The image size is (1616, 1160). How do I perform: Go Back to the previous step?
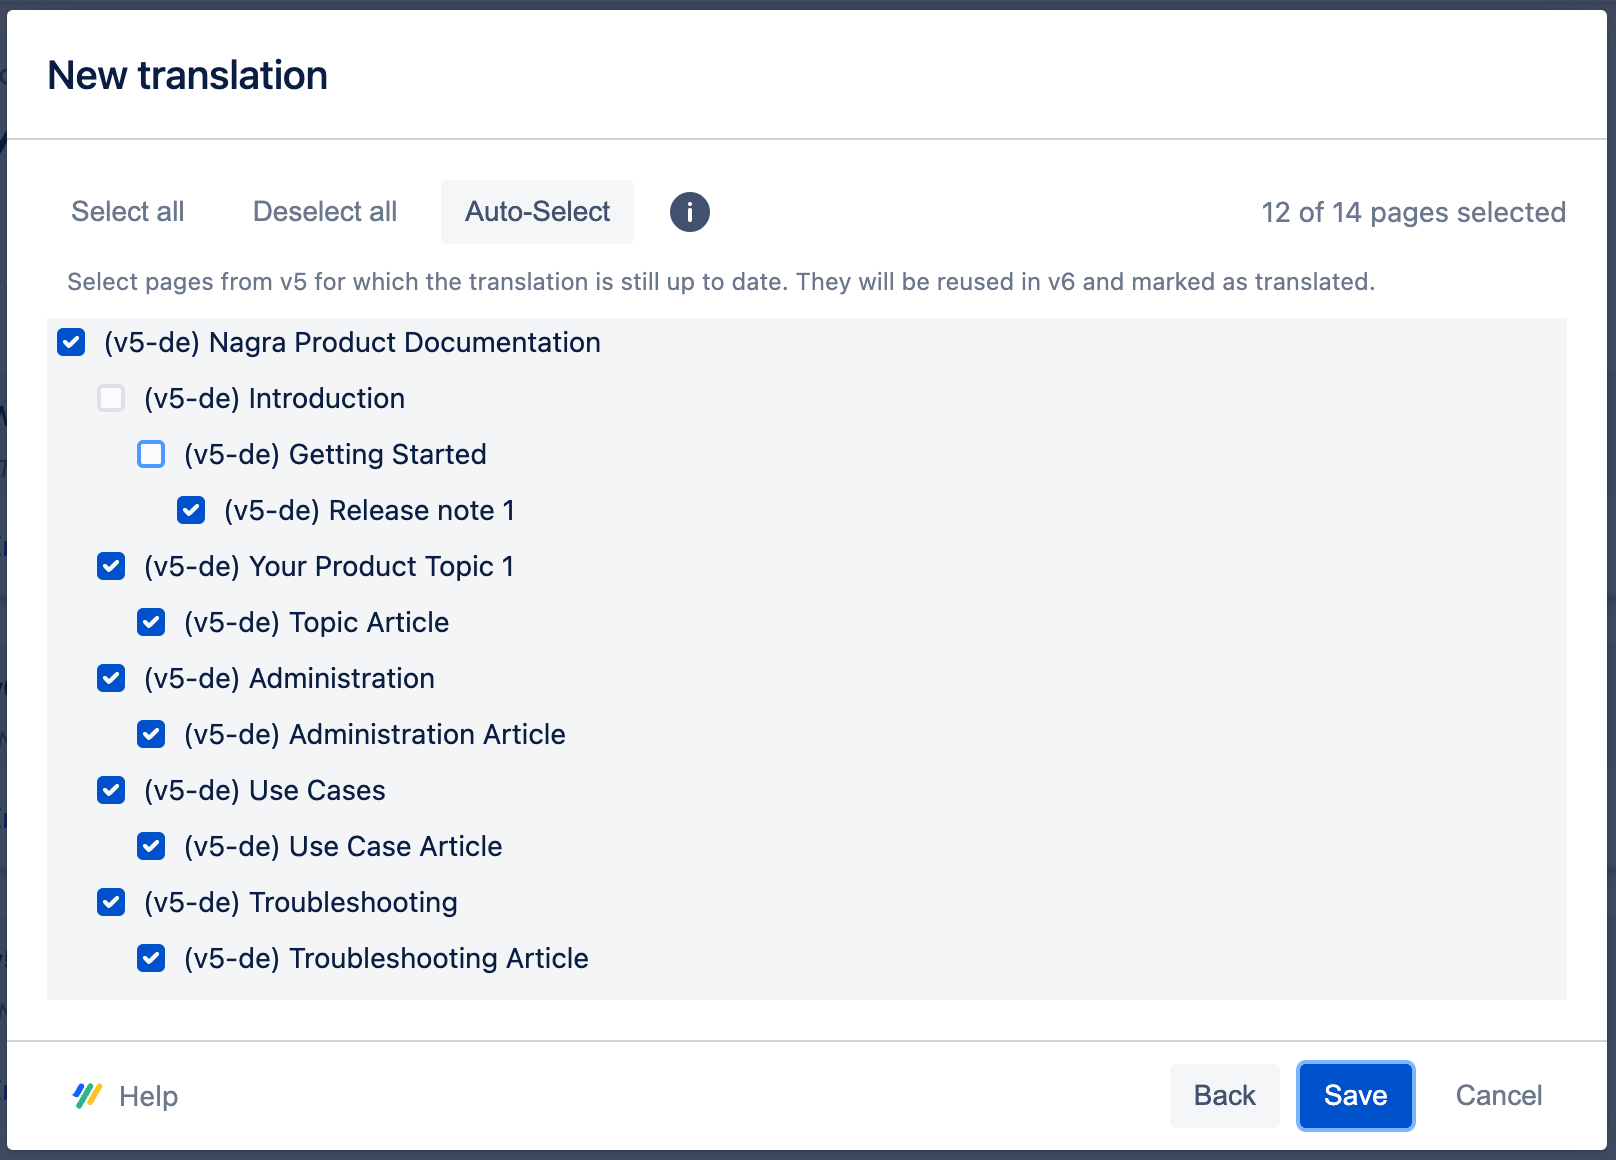(1224, 1096)
